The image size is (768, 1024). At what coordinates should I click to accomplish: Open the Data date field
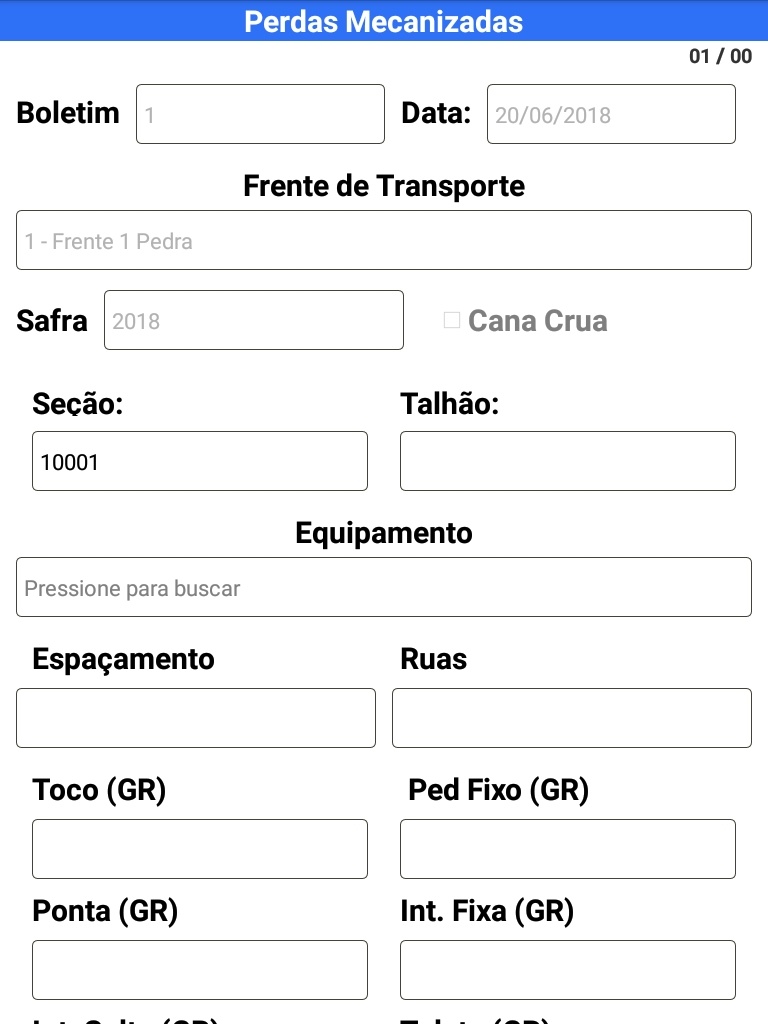pyautogui.click(x=611, y=114)
